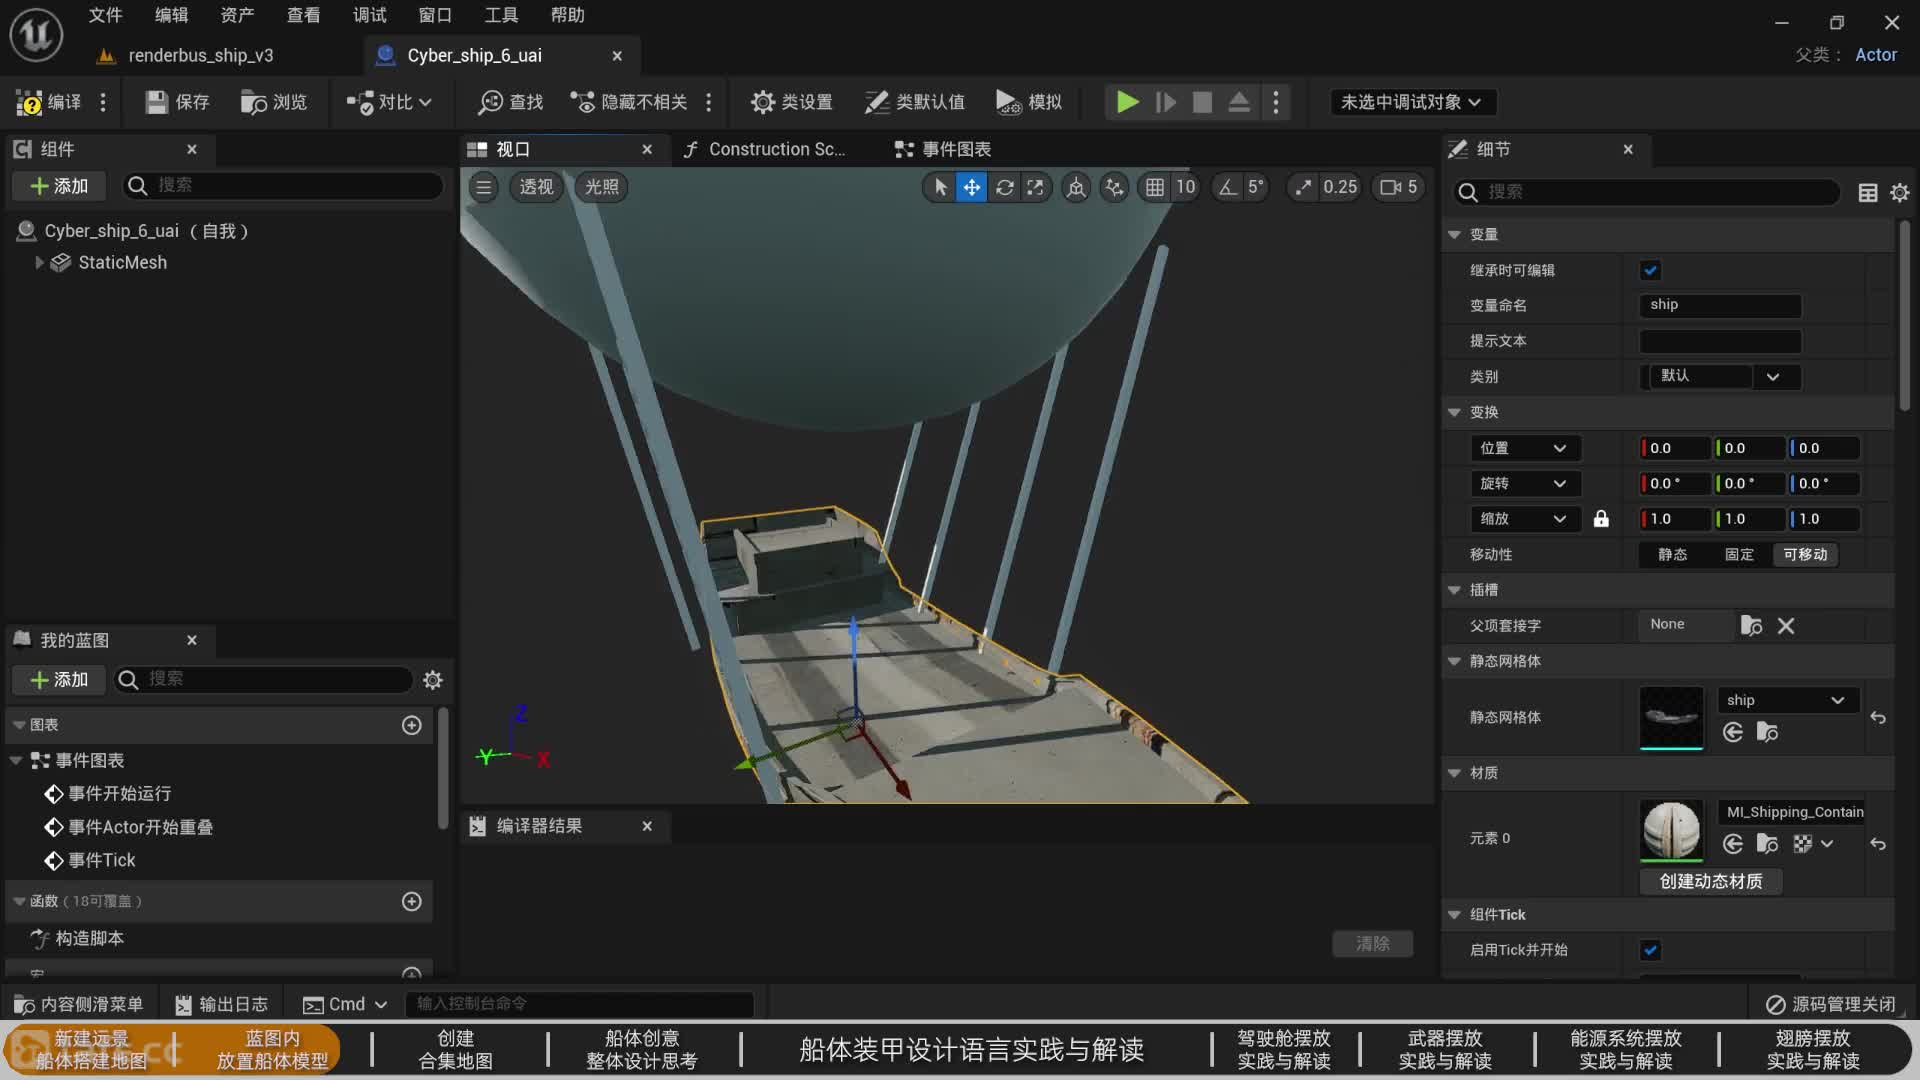
Task: Activate the rotate tool in viewport
Action: (1004, 187)
